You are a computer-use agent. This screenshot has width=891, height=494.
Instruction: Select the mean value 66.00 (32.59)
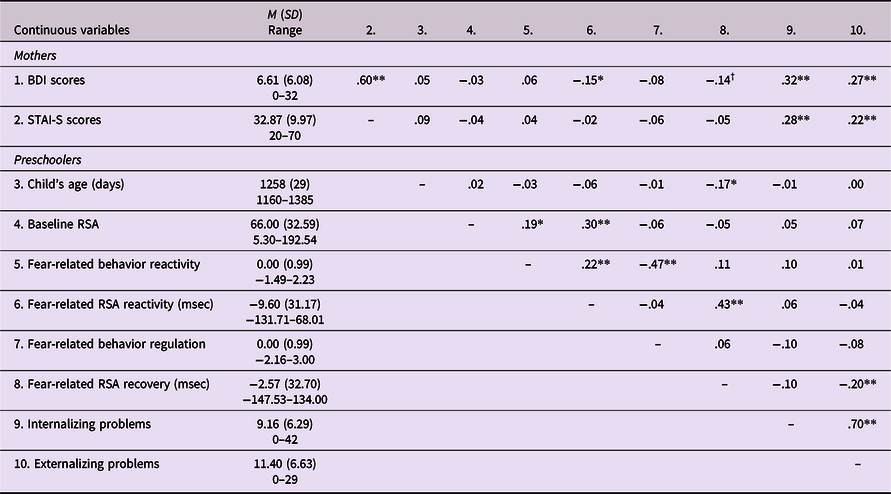[x=285, y=224]
